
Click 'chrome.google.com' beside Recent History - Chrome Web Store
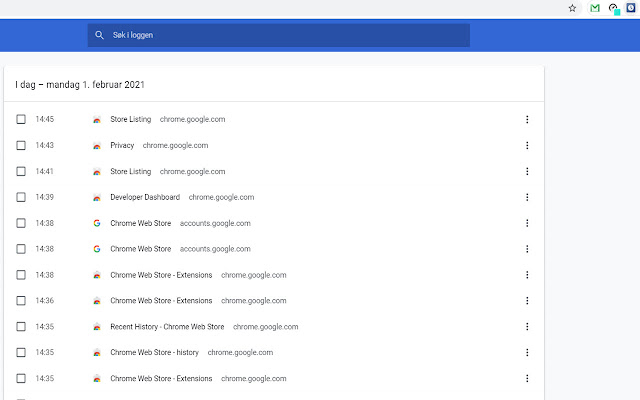(265, 327)
